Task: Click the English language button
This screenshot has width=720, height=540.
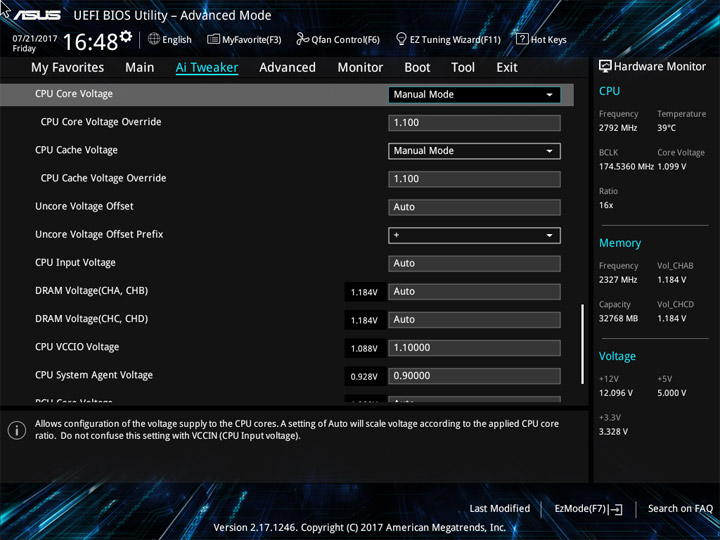Action: [x=170, y=39]
